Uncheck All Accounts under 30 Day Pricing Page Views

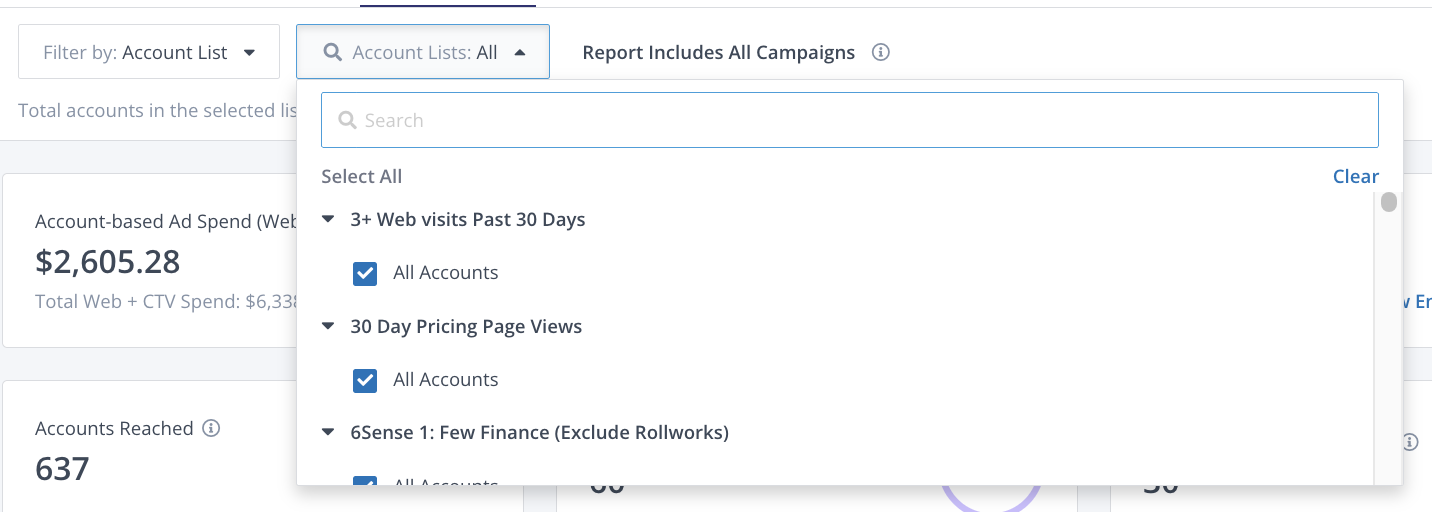point(365,380)
